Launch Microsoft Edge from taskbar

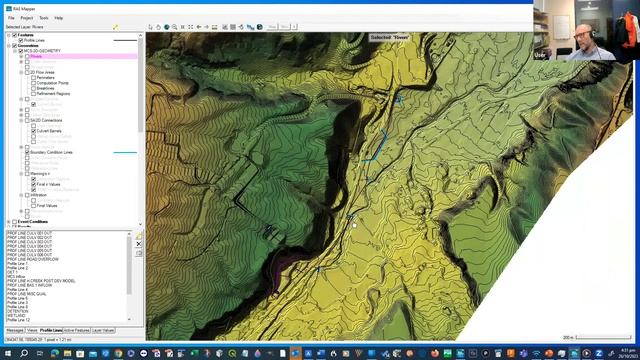55,353
